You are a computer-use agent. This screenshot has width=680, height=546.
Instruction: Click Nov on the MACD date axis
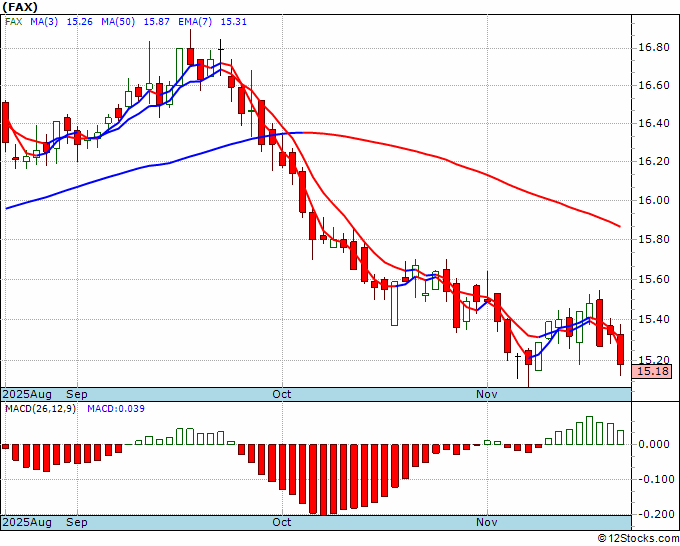(486, 522)
